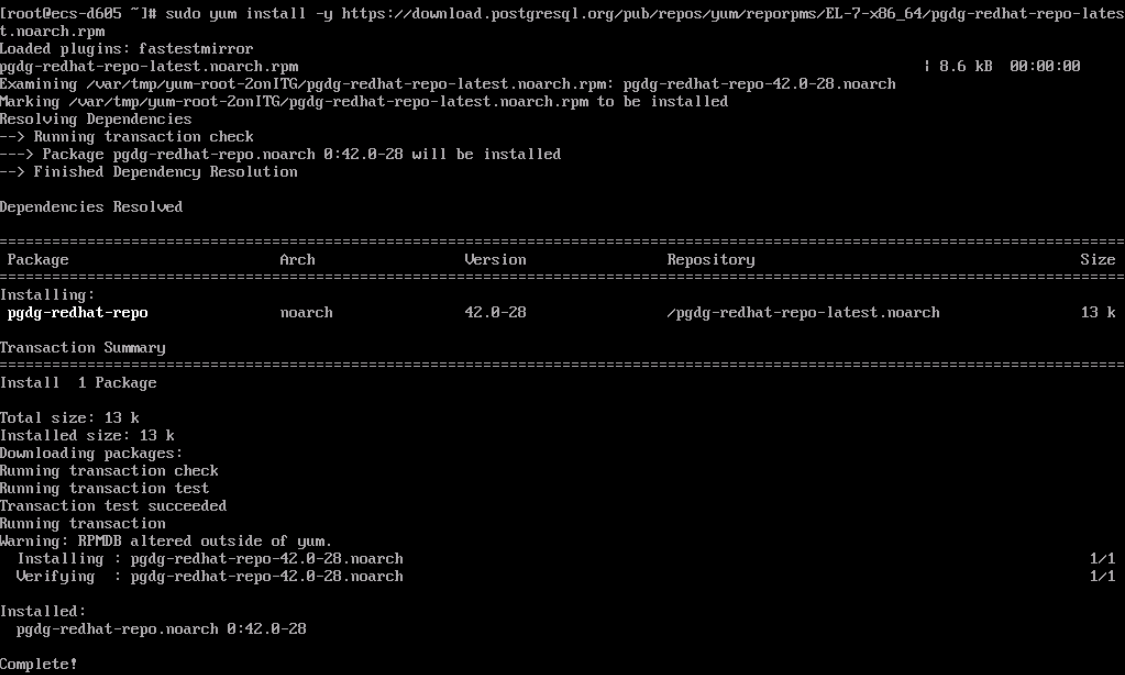
Task: Click 'Warning: RPMDB altered outside of yum.' line
Action: click(166, 541)
